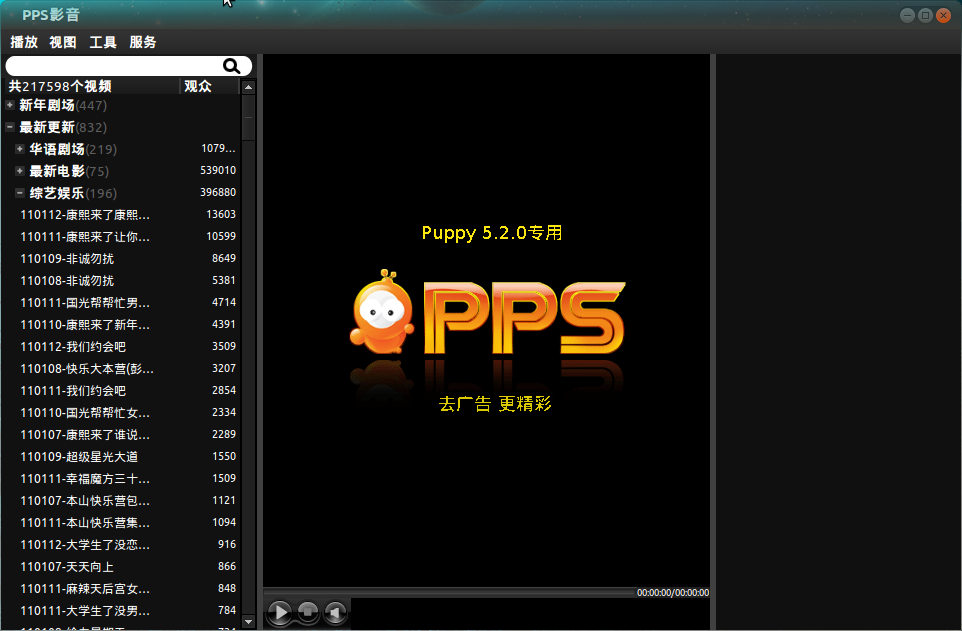Screen dimensions: 962x631
Task: Select 110111-麻辣天后宫女... video
Action: [x=85, y=589]
